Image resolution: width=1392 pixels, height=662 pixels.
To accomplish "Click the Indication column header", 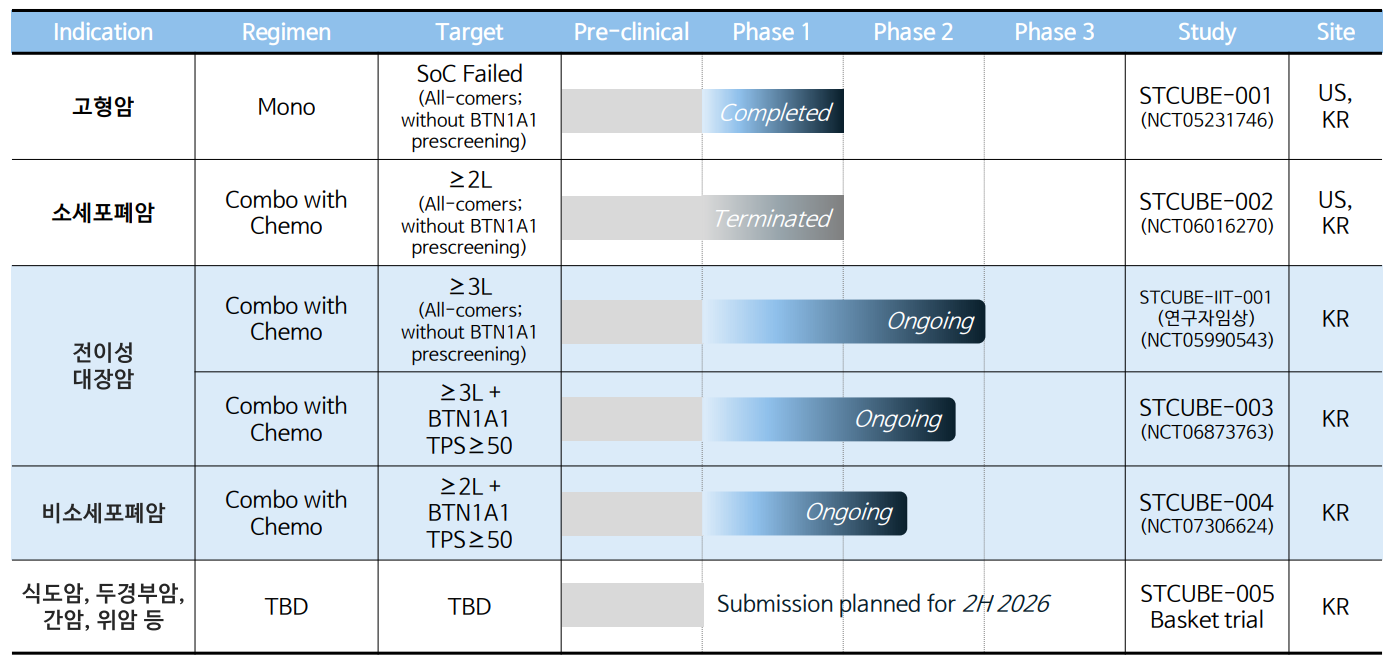I will [x=103, y=32].
